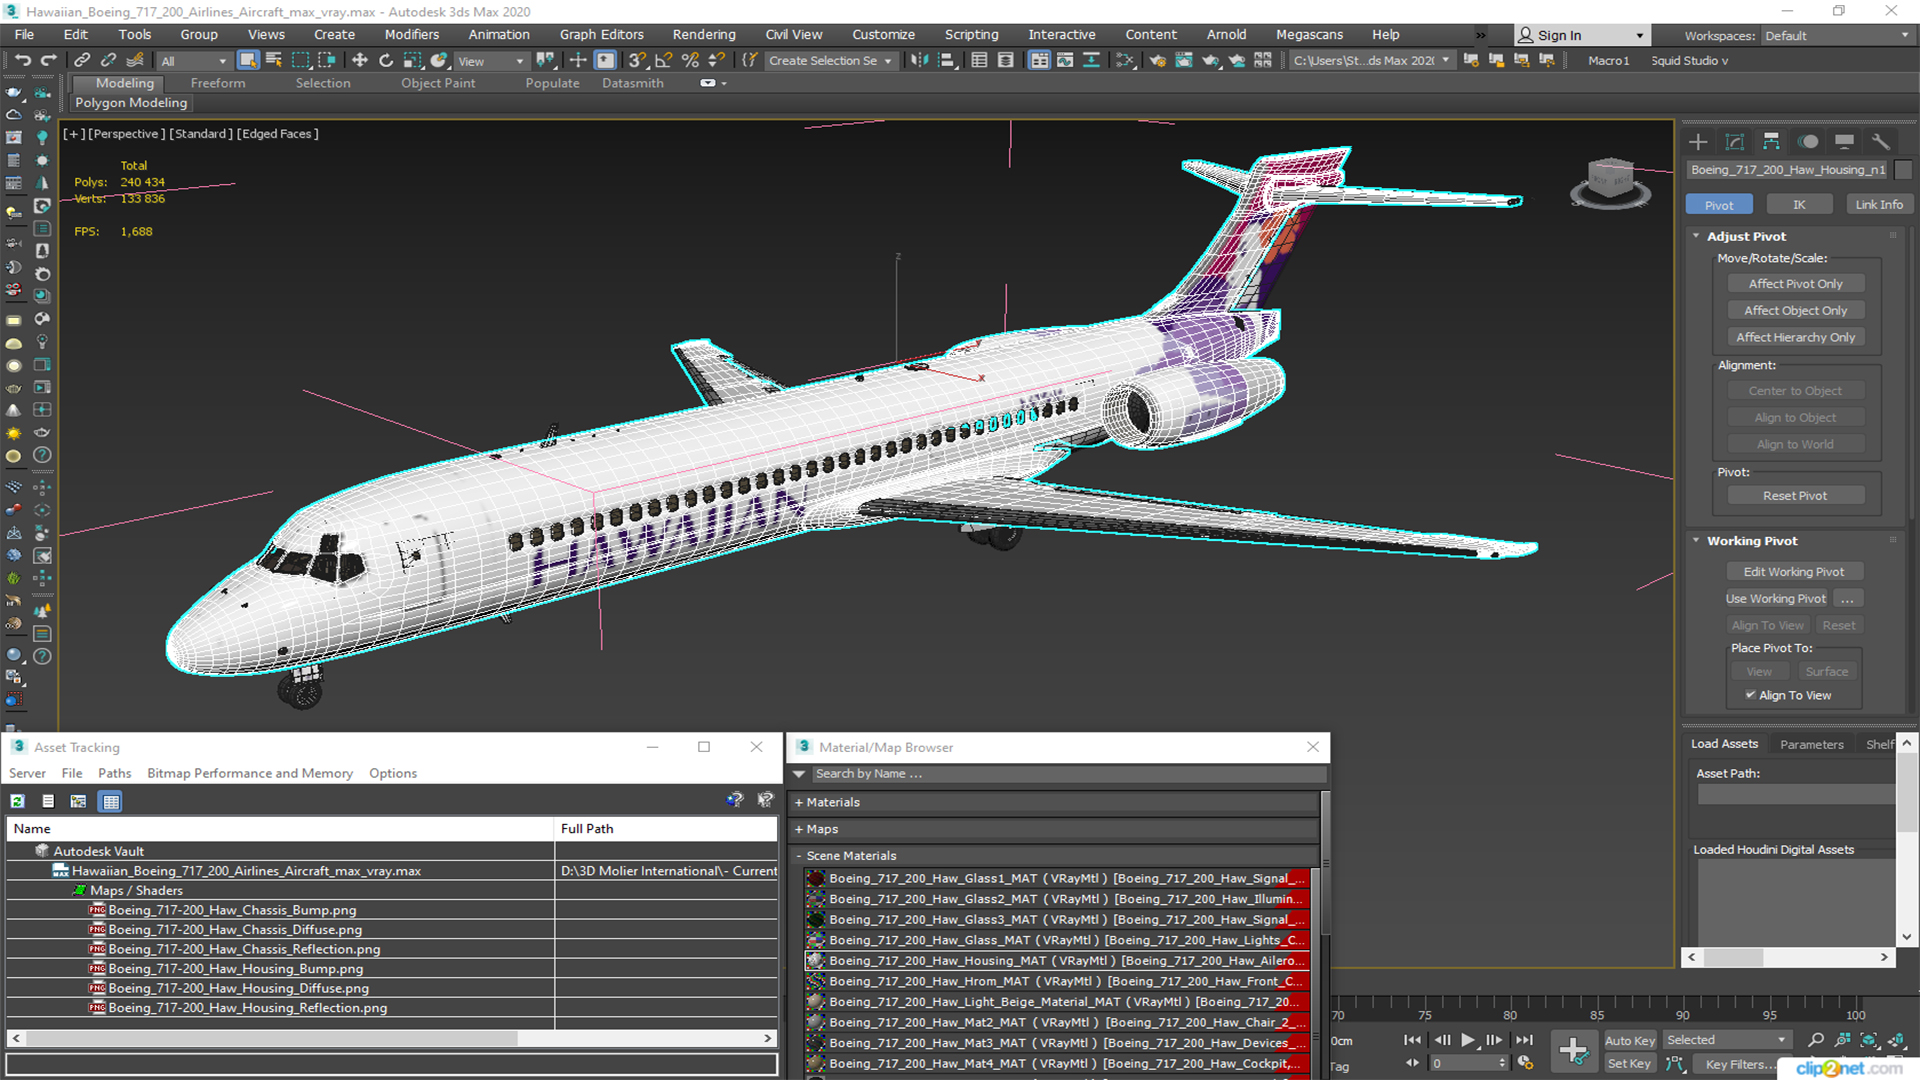Click the Set Key button

click(1629, 1064)
